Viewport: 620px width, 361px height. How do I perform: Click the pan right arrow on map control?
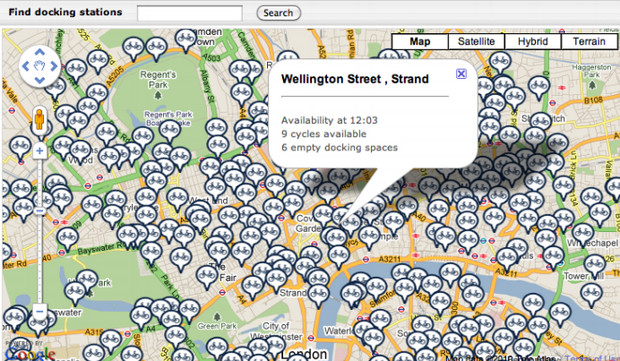[x=53, y=66]
